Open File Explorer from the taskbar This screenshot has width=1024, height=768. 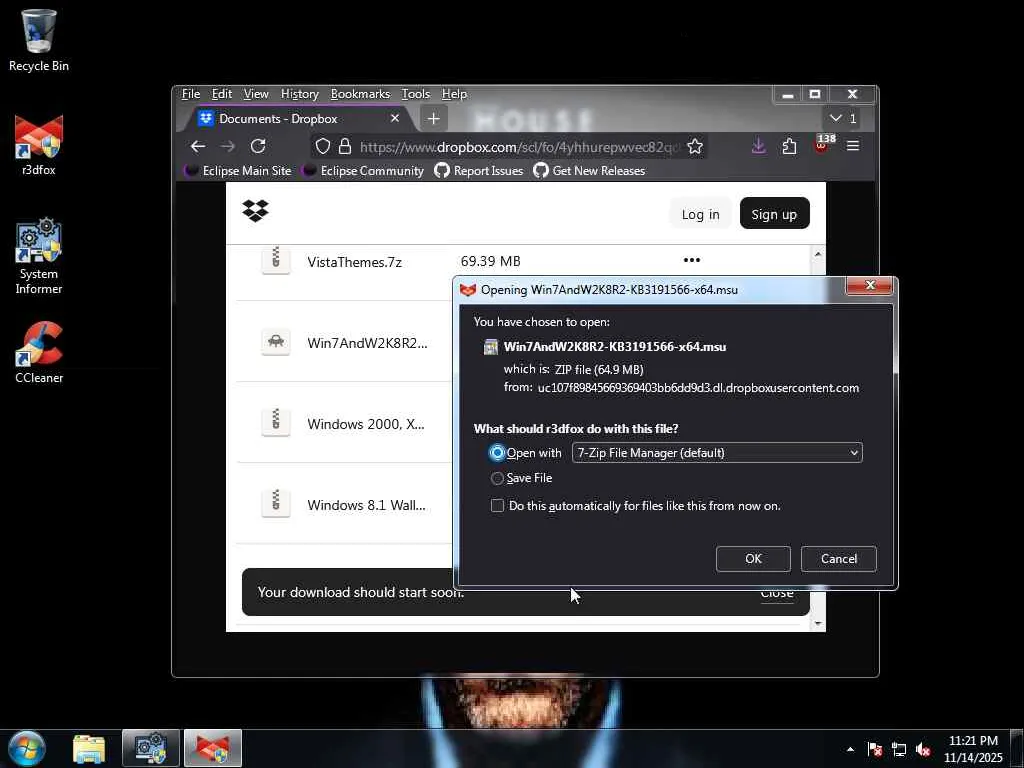(x=89, y=748)
